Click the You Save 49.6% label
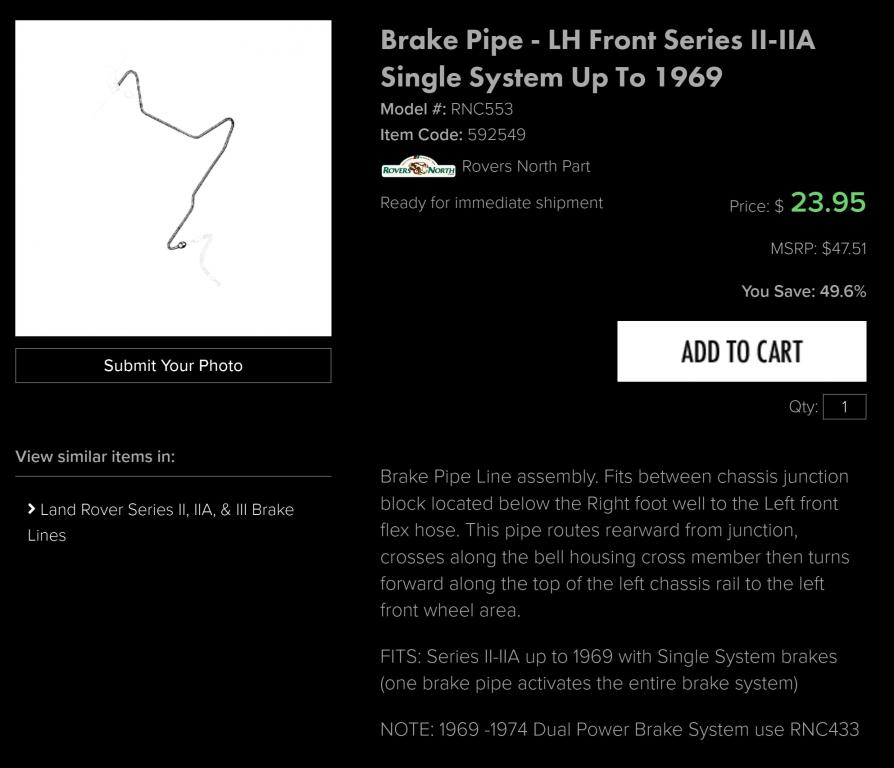 [803, 292]
